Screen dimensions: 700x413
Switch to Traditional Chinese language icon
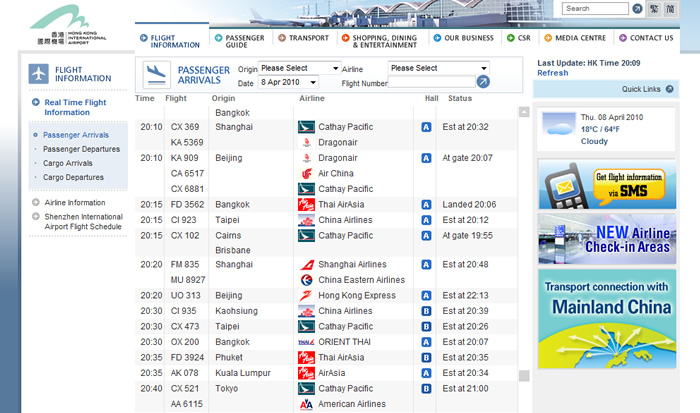click(653, 9)
